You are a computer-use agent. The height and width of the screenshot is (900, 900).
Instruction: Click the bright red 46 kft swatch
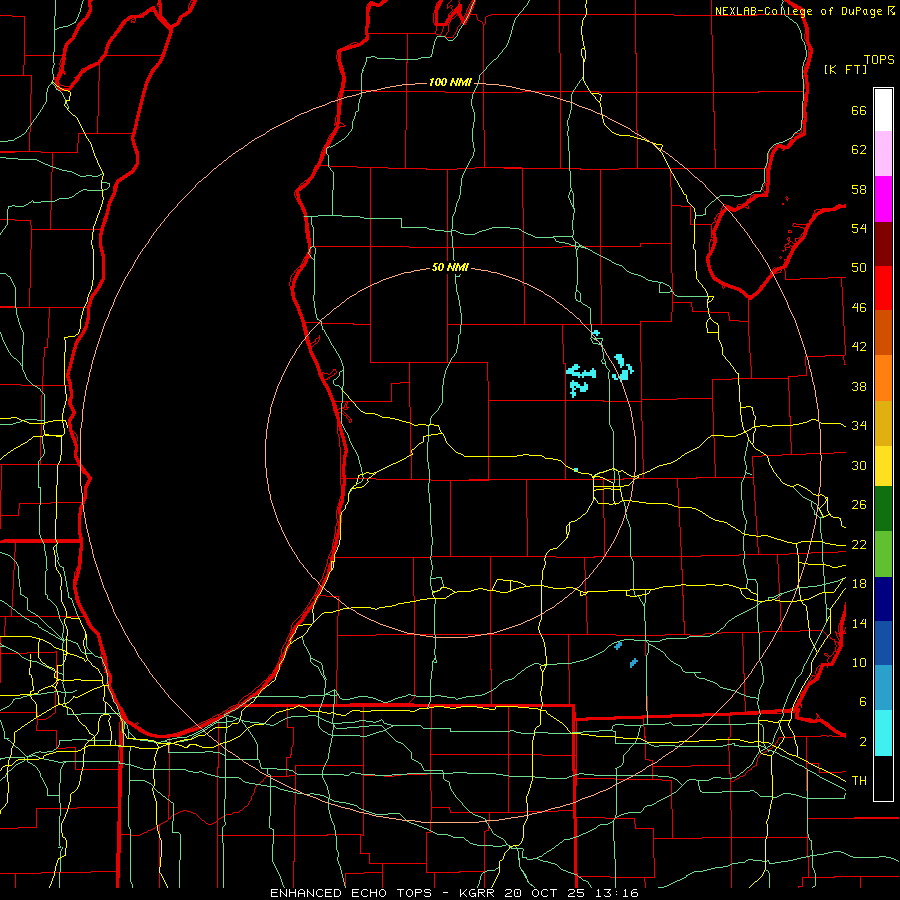coord(883,288)
